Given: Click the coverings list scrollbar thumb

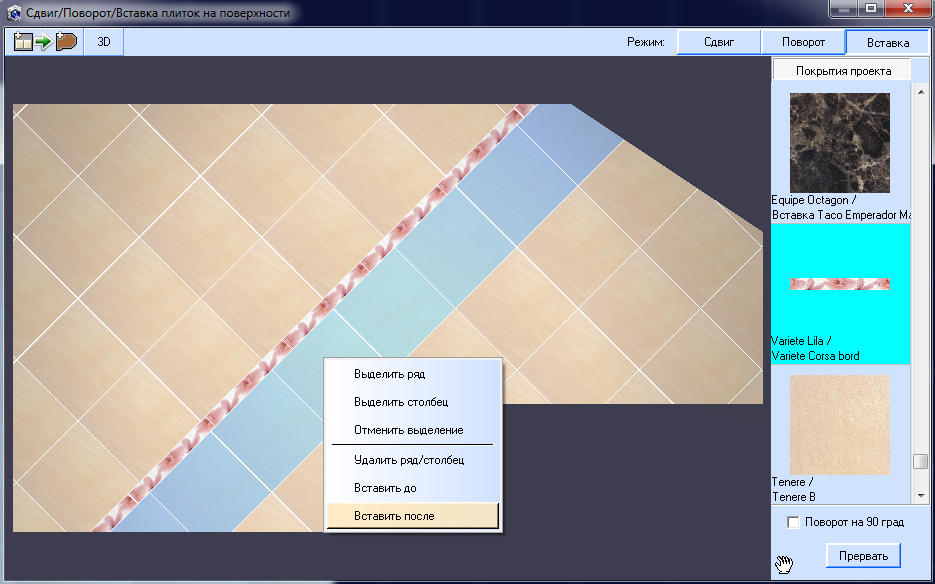Looking at the screenshot, I should 919,462.
